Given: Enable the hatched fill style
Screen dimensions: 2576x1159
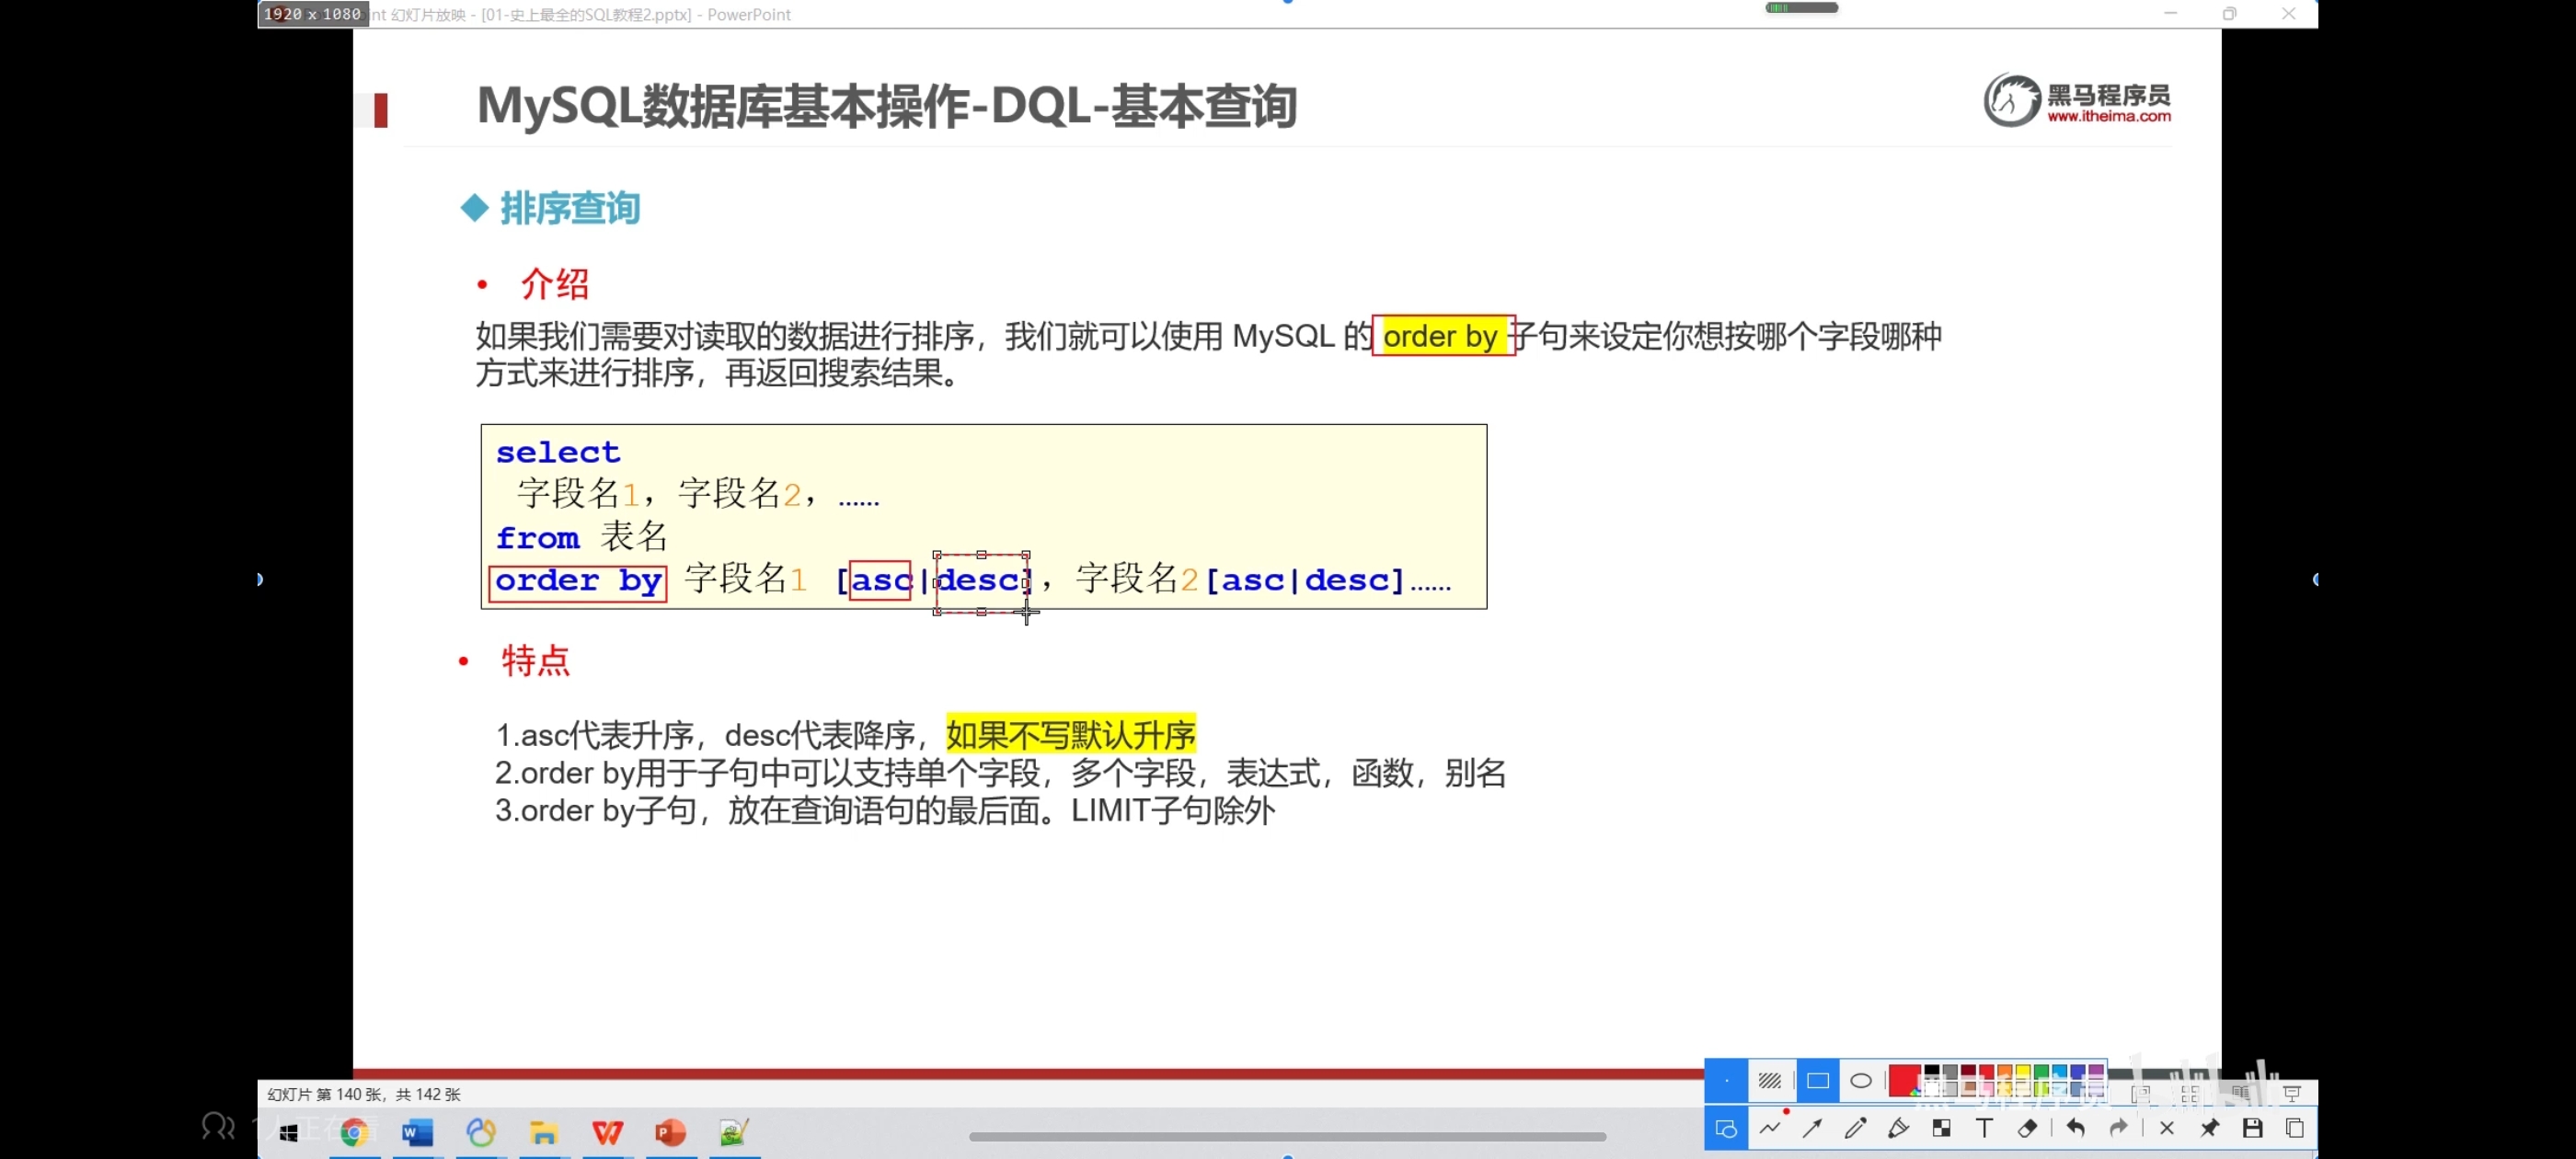Looking at the screenshot, I should tap(1770, 1080).
